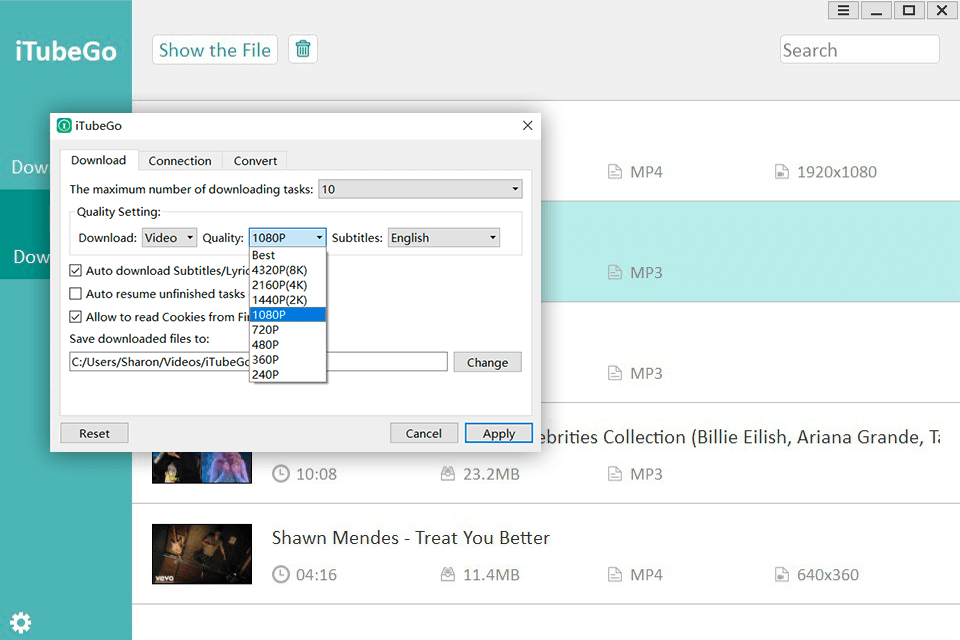The width and height of the screenshot is (960, 640).
Task: Click the Search input field
Action: tap(859, 50)
